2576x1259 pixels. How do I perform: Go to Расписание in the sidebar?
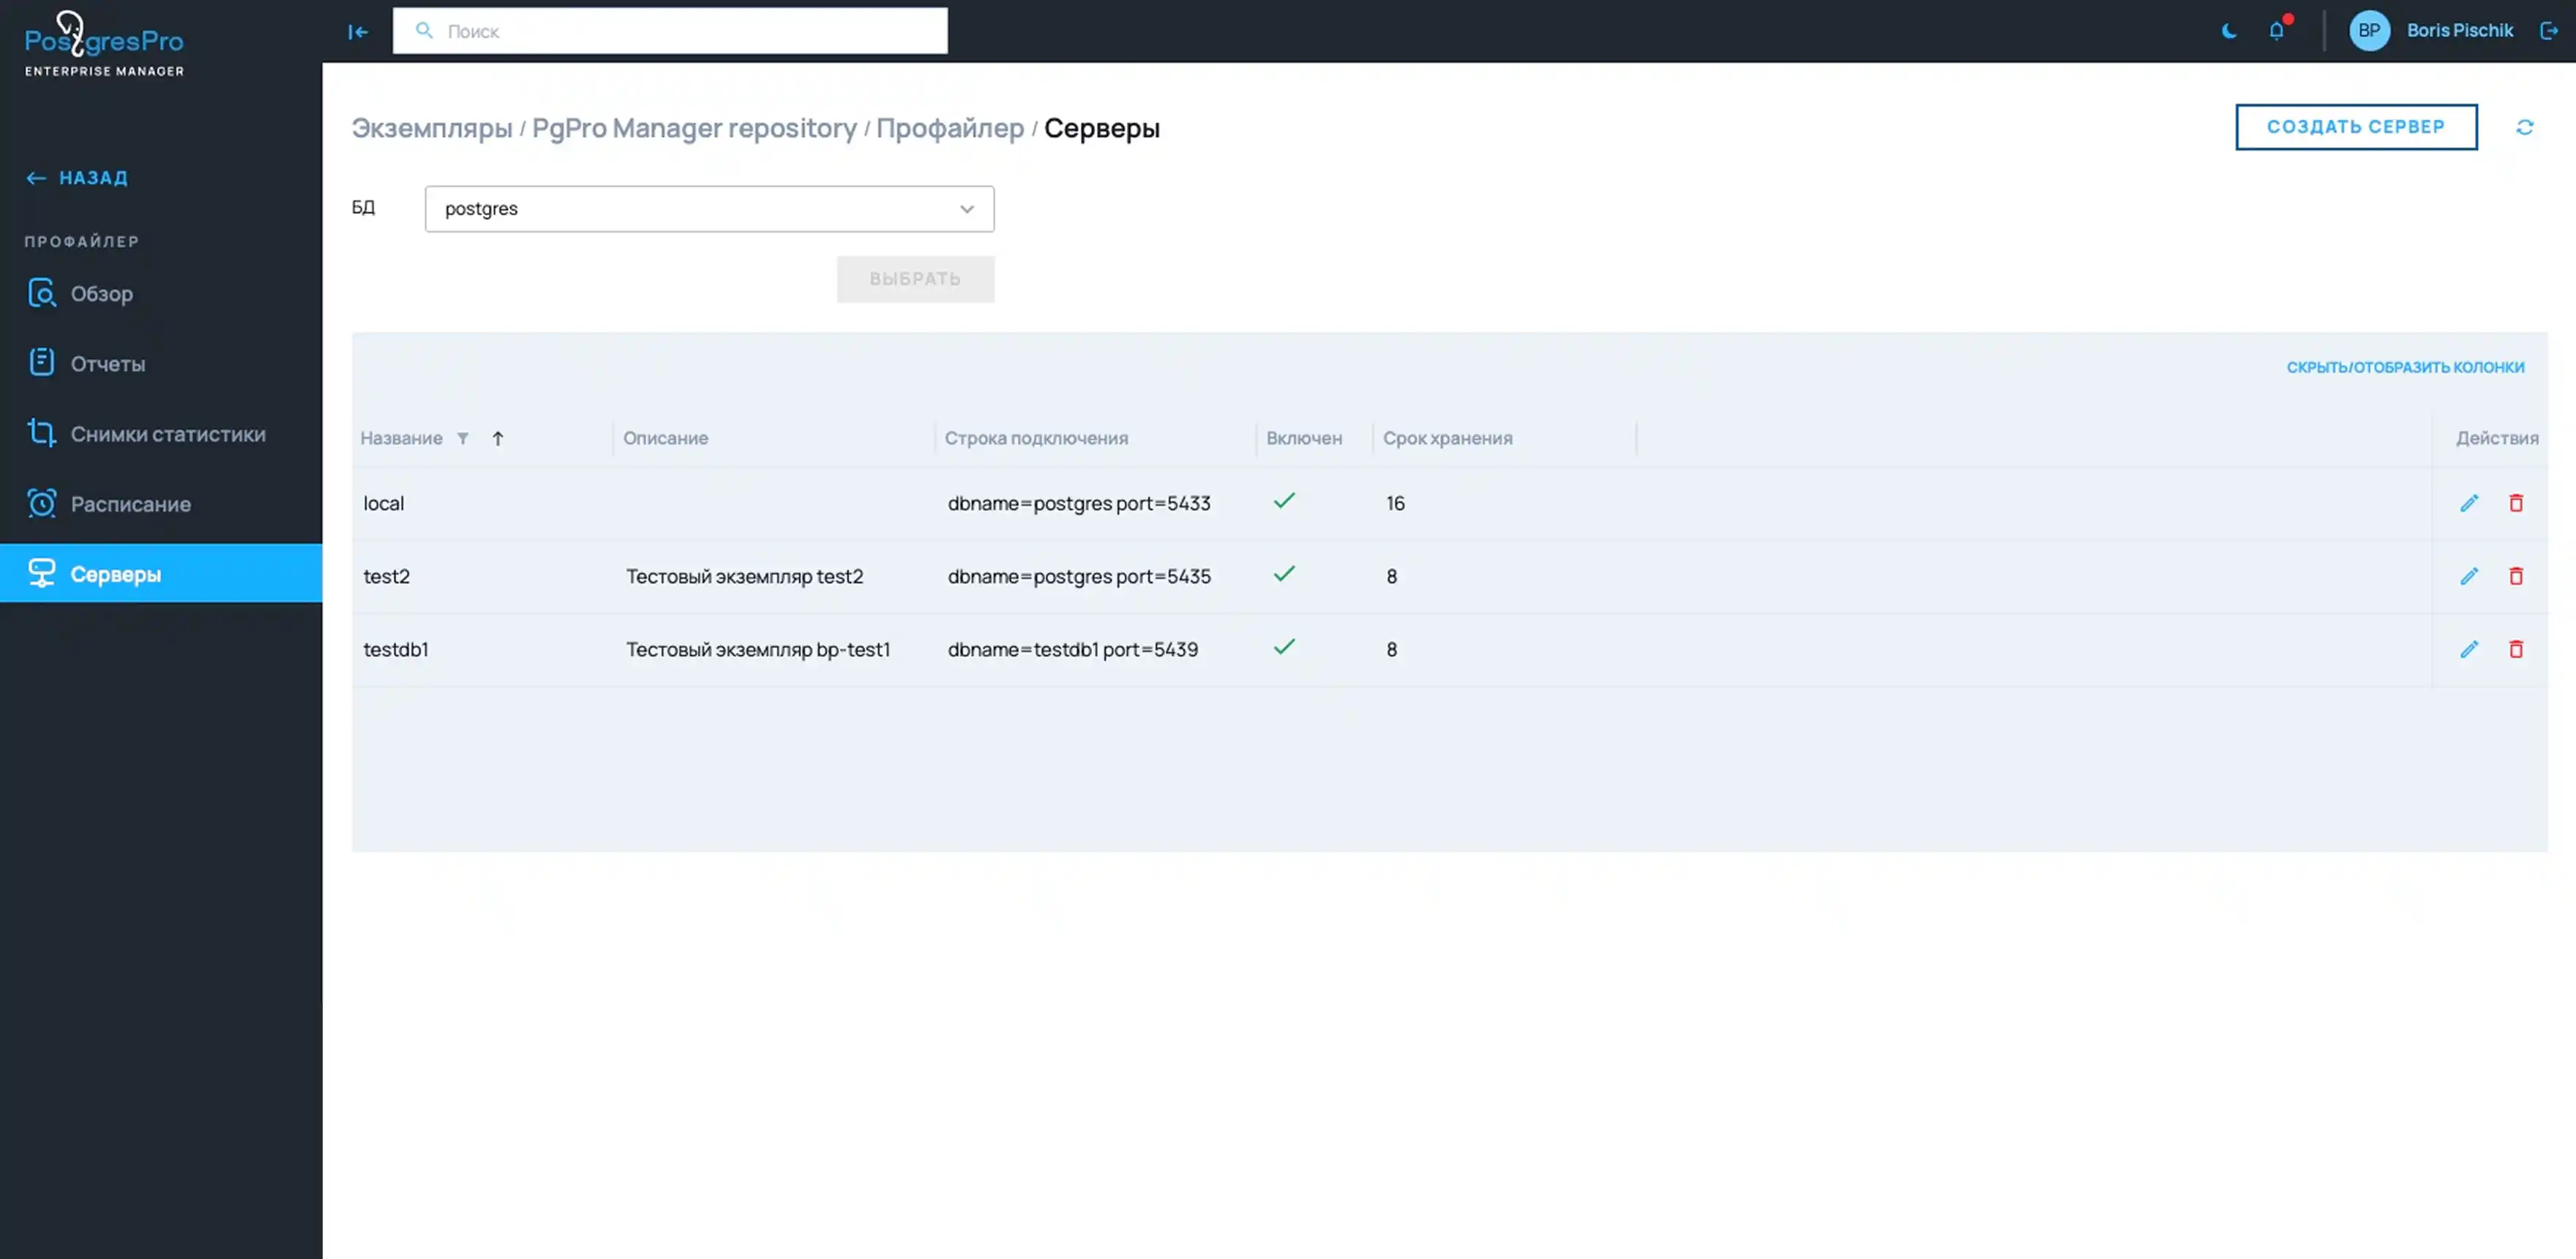pyautogui.click(x=130, y=504)
